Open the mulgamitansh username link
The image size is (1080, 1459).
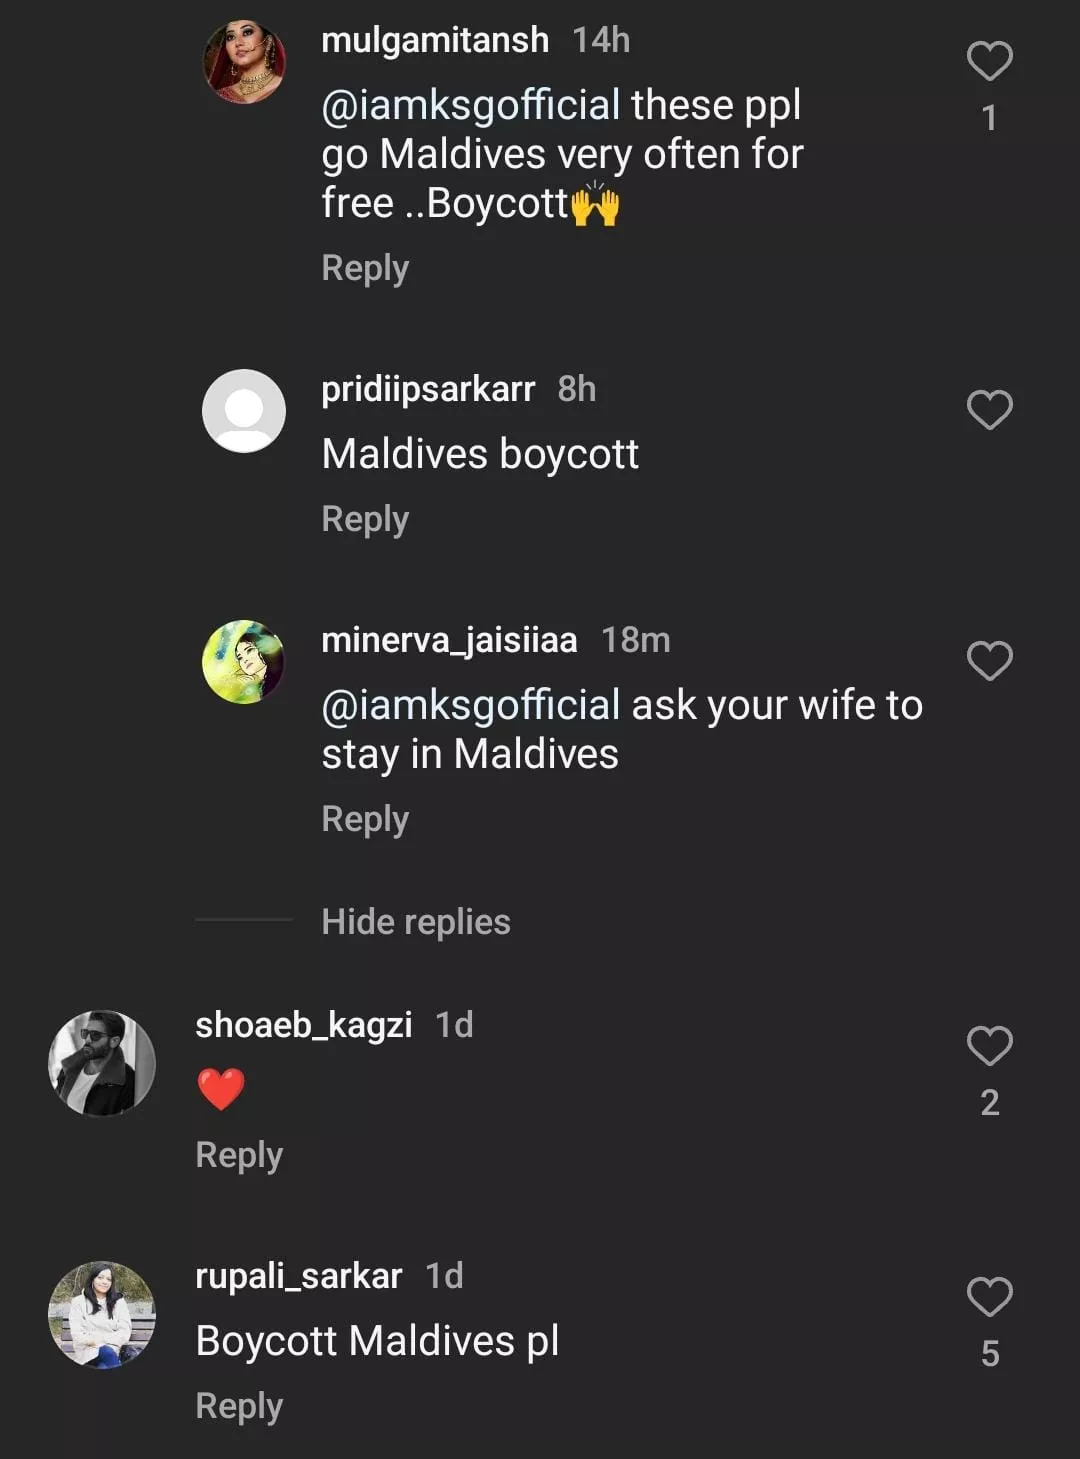point(435,40)
